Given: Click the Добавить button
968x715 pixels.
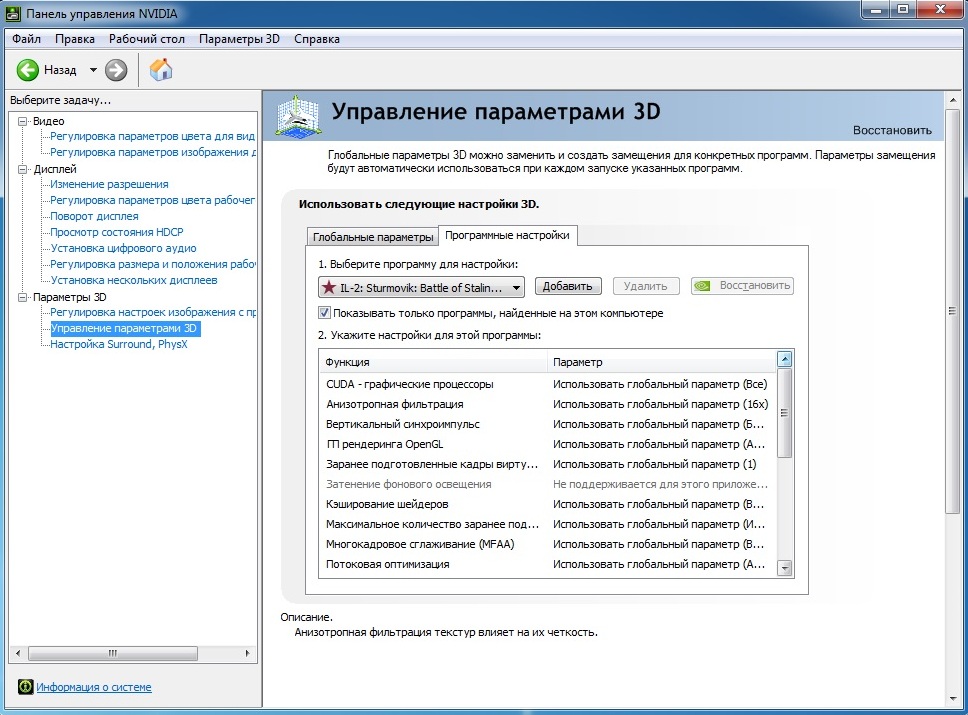Looking at the screenshot, I should point(568,286).
